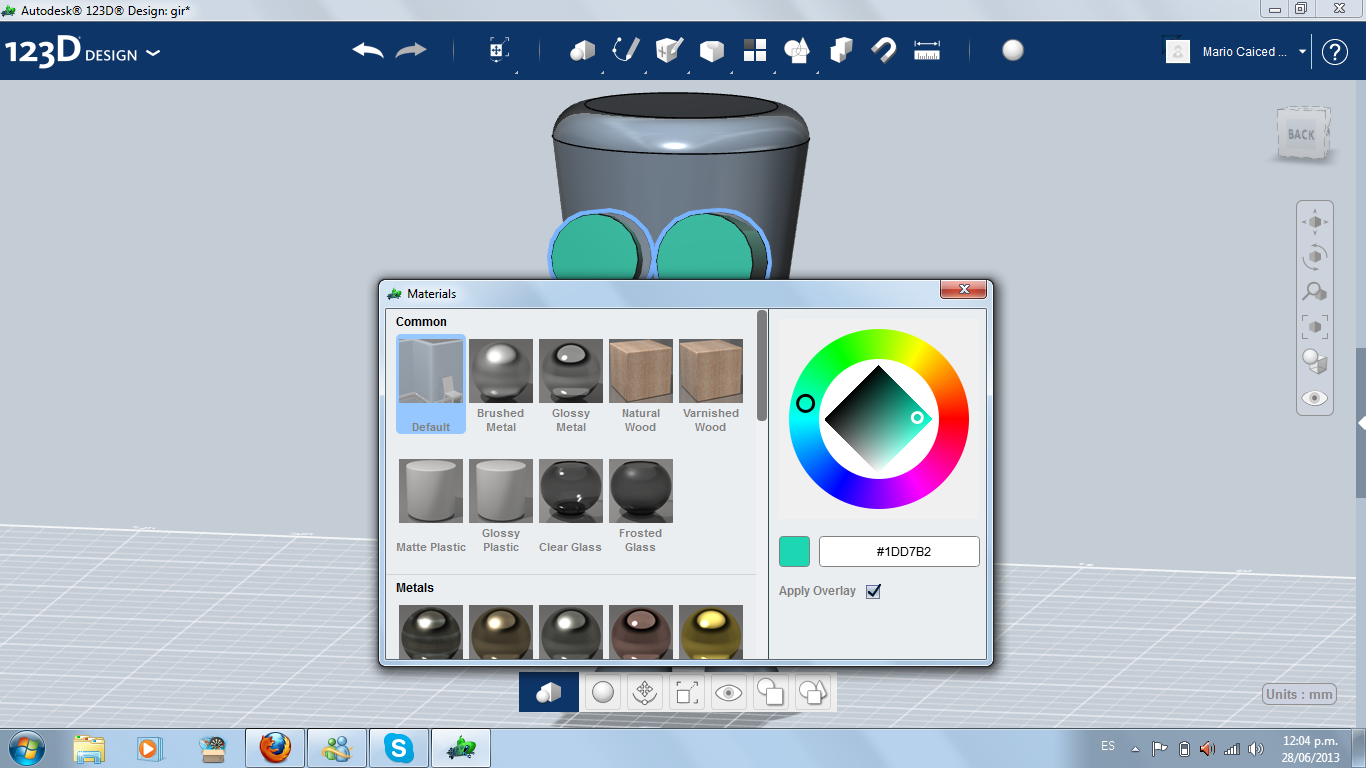Select the Glossy Metal material
The height and width of the screenshot is (768, 1366).
click(x=571, y=385)
